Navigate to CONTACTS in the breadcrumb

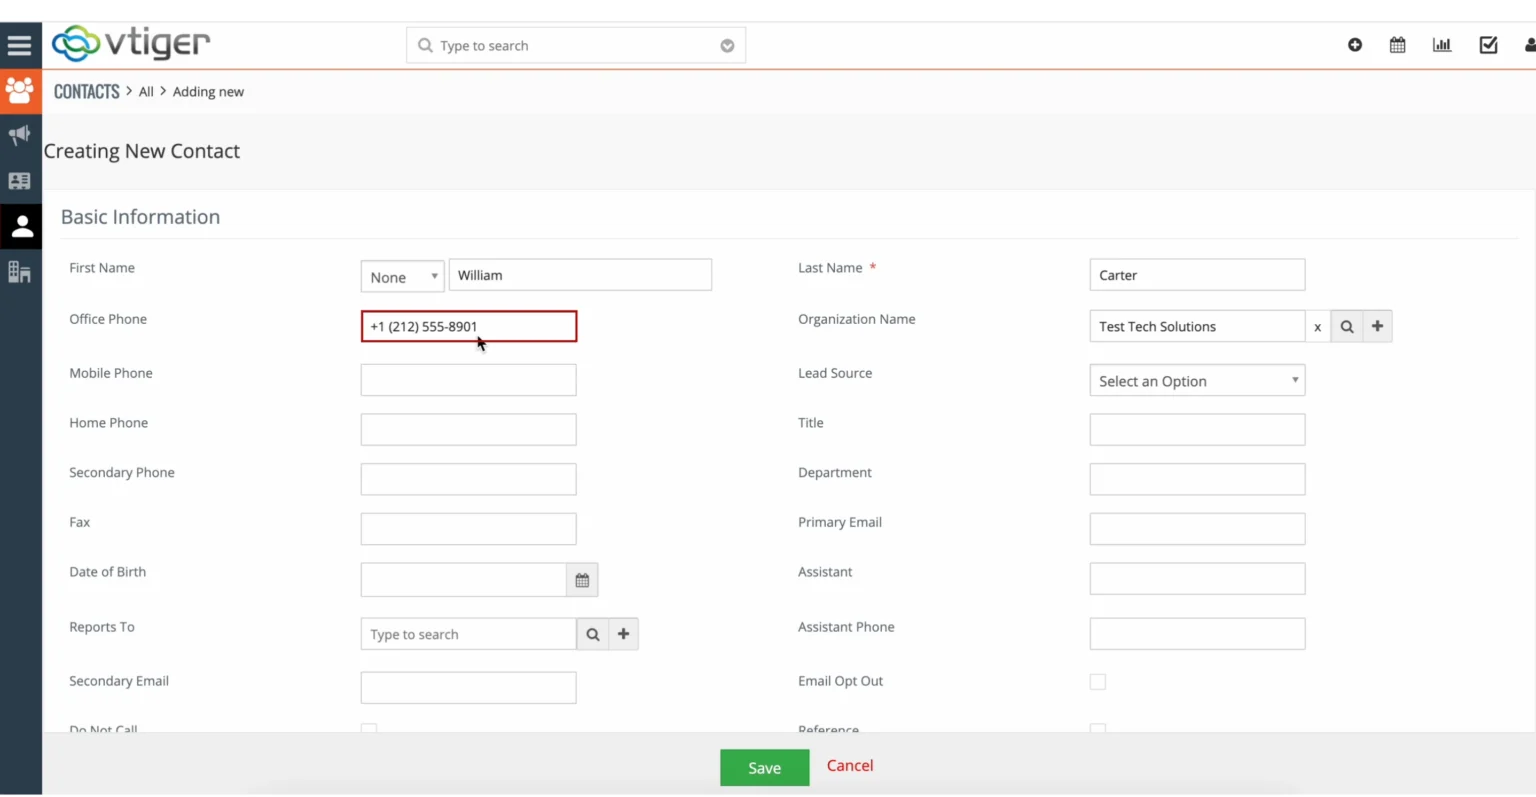coord(86,91)
